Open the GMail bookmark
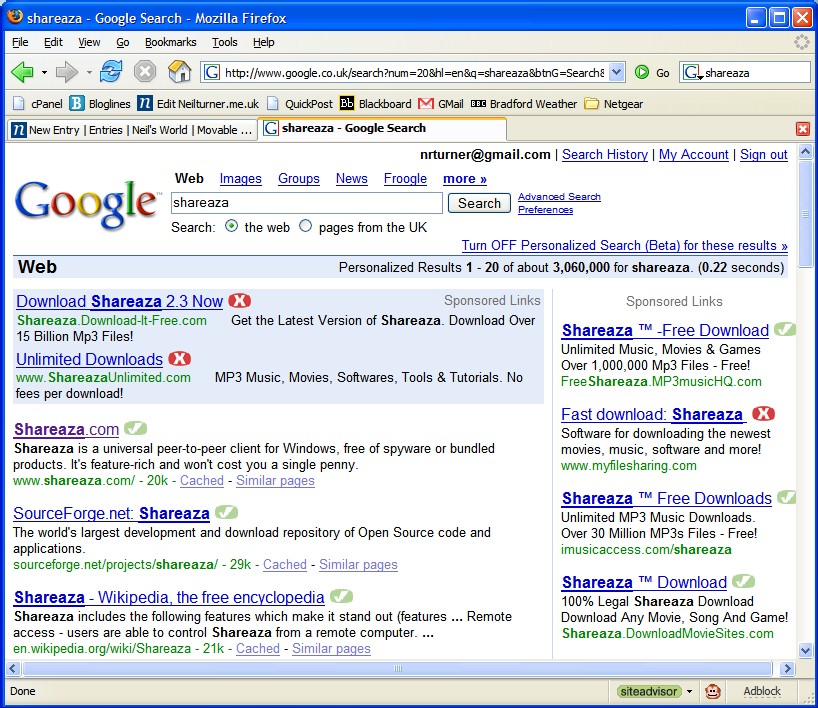The height and width of the screenshot is (708, 818). pos(441,104)
